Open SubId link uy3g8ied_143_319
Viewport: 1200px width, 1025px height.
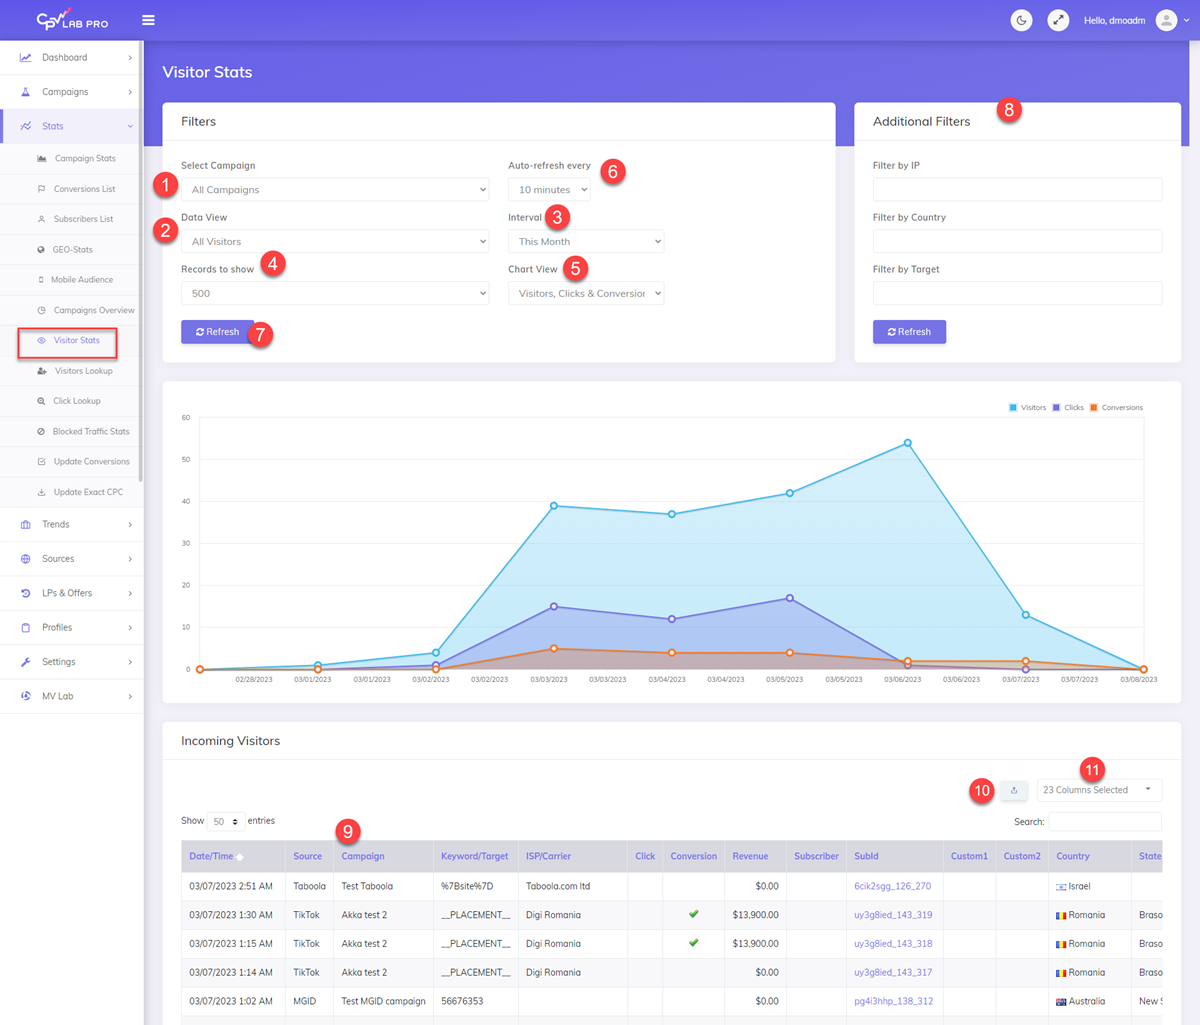coord(892,914)
